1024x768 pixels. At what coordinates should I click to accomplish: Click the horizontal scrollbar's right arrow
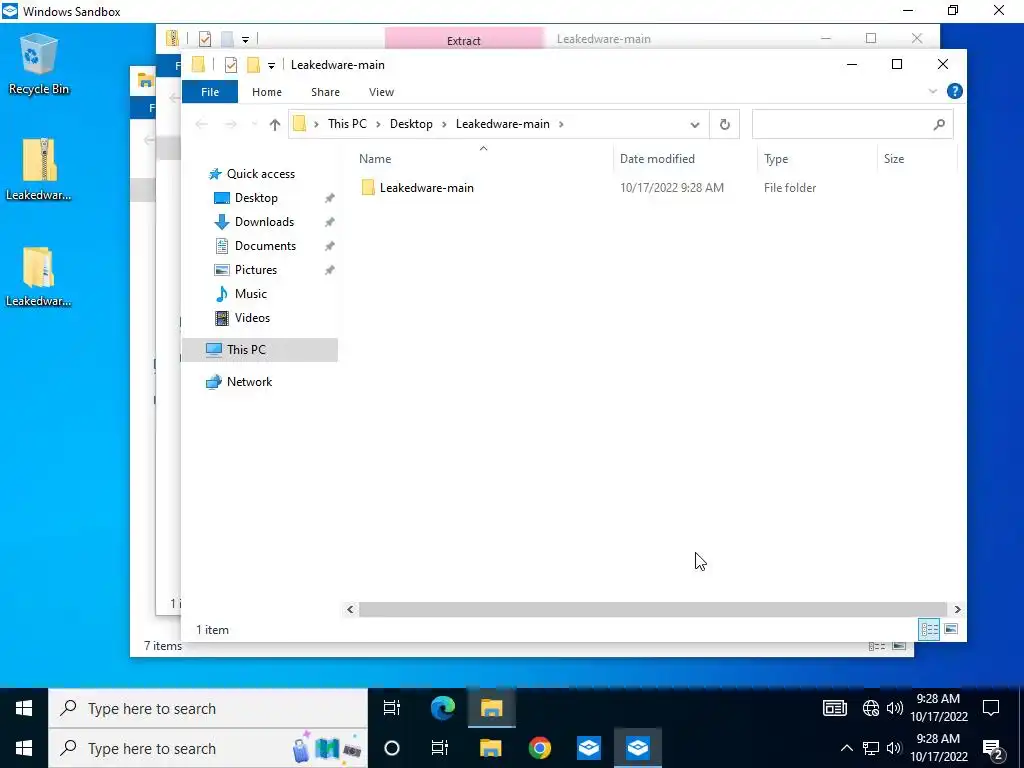point(957,609)
